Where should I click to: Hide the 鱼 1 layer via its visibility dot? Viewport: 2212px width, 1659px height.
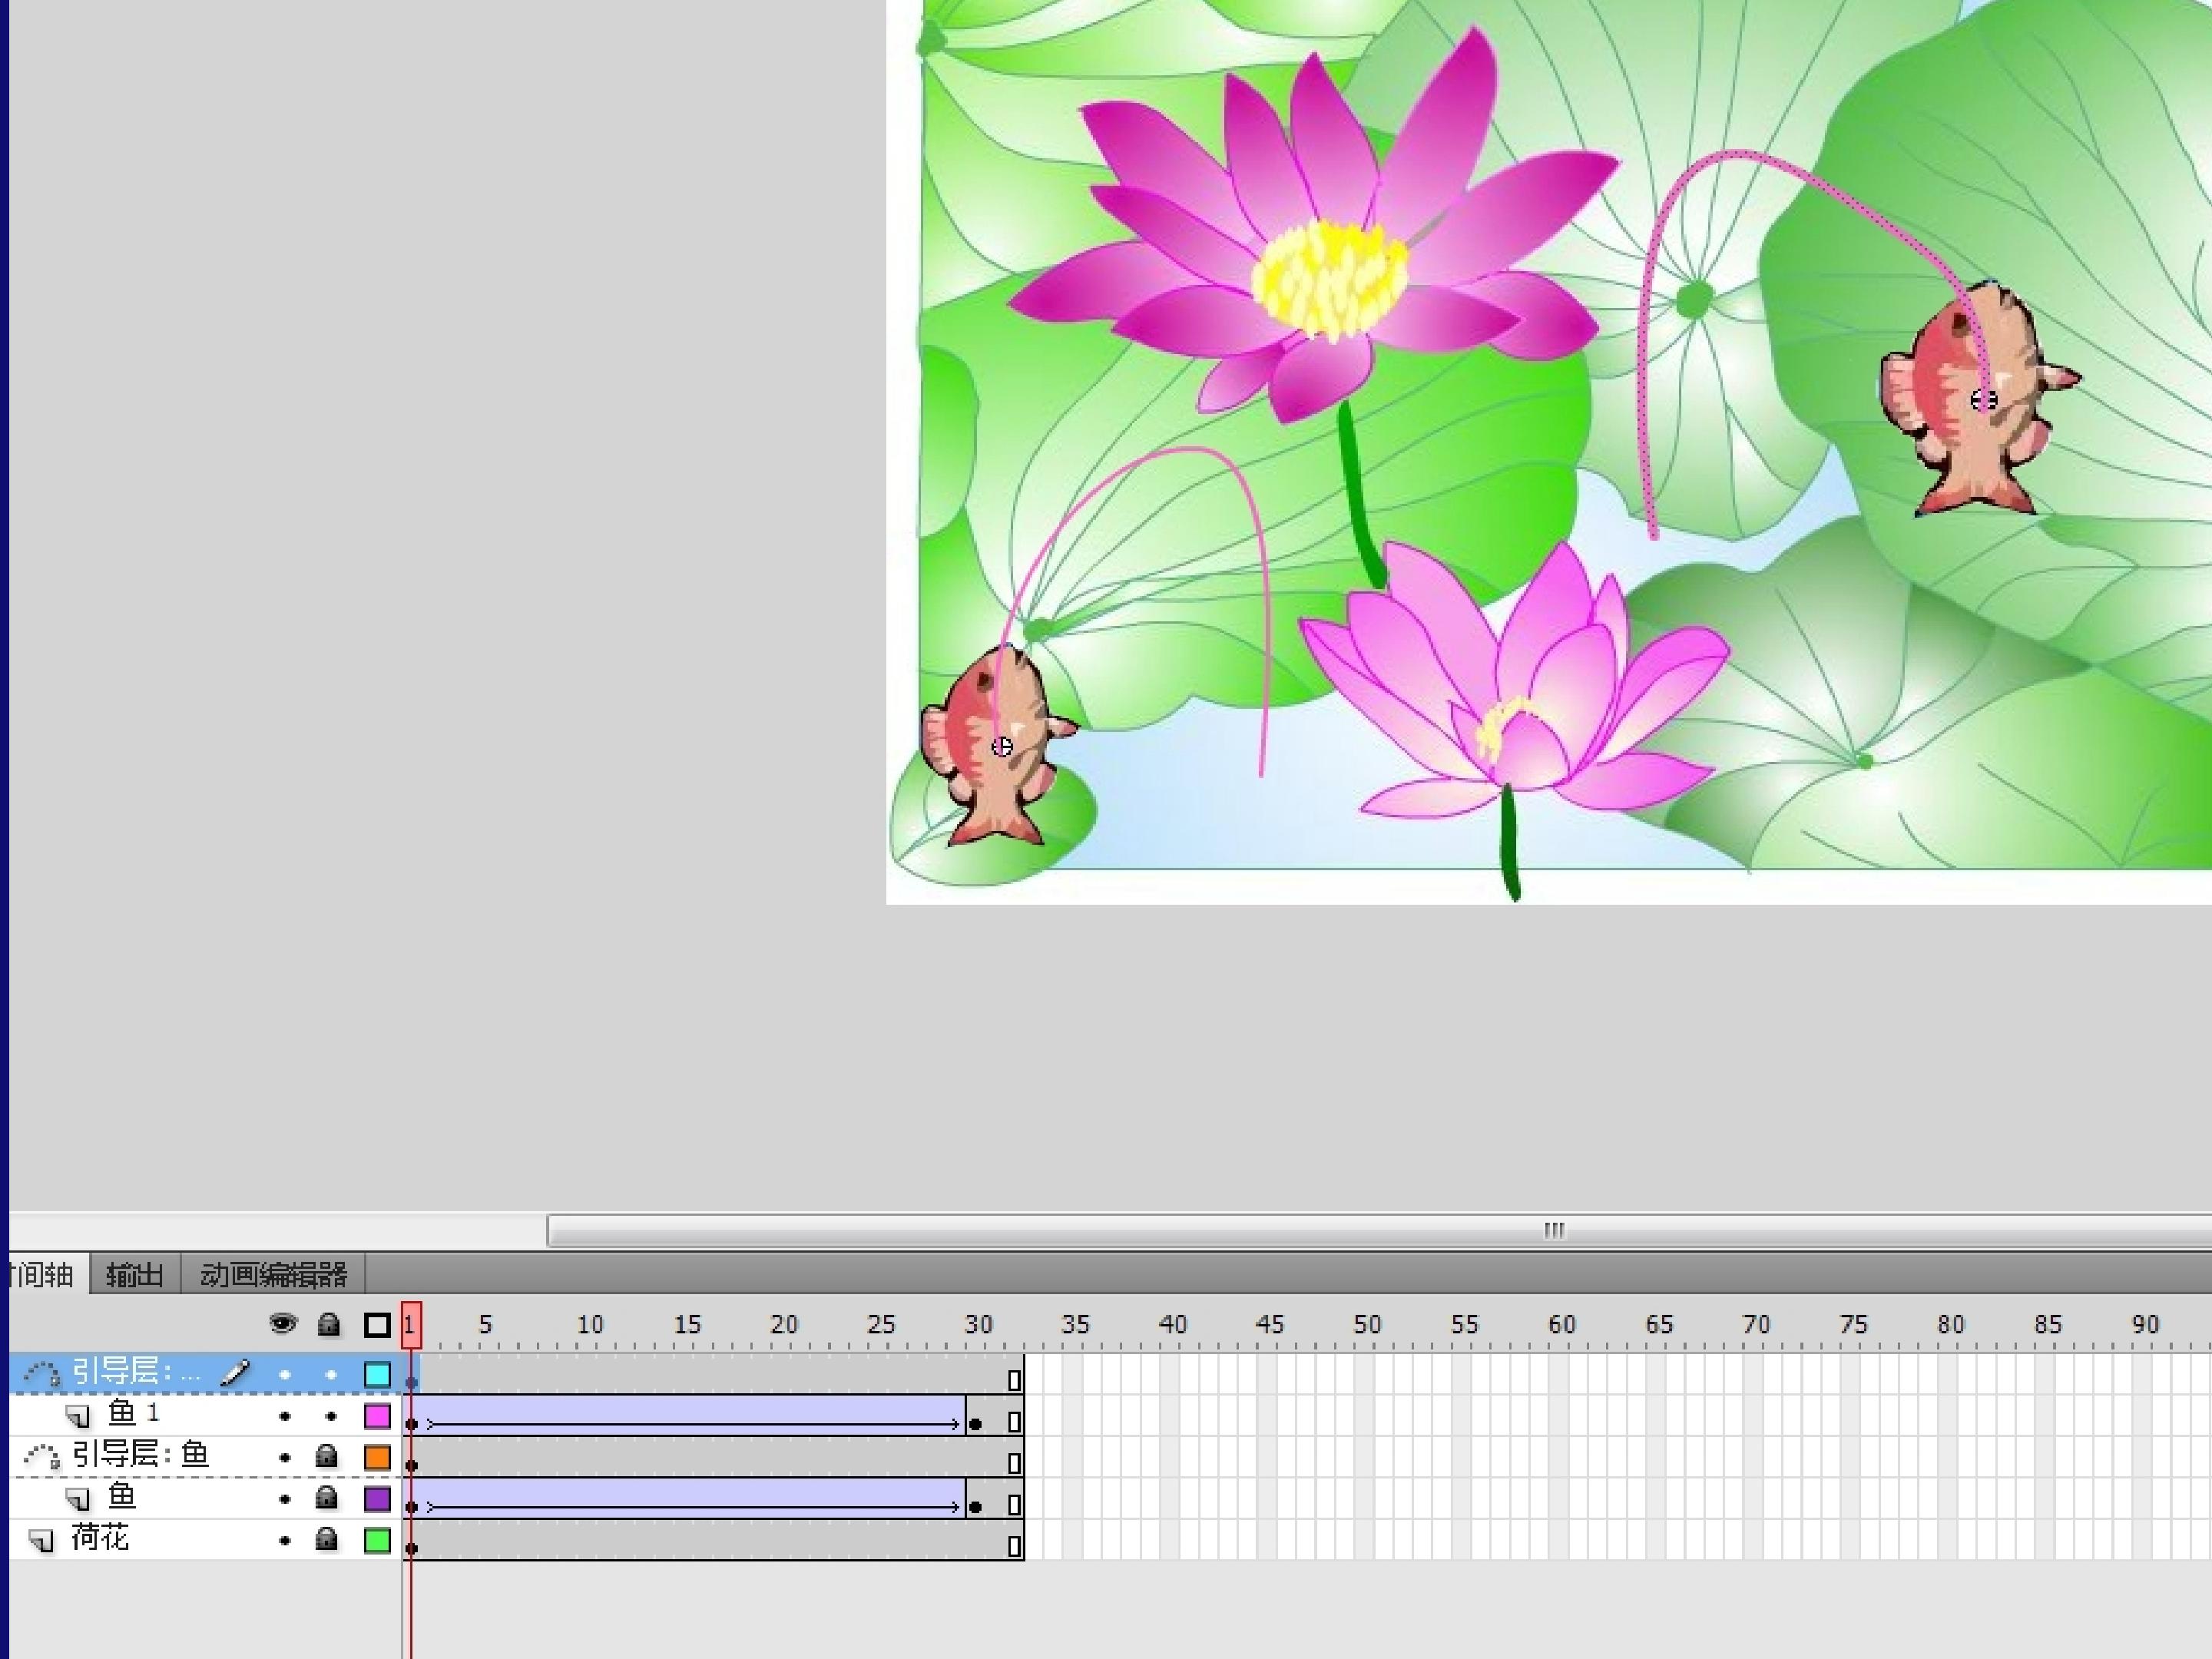click(x=285, y=1416)
